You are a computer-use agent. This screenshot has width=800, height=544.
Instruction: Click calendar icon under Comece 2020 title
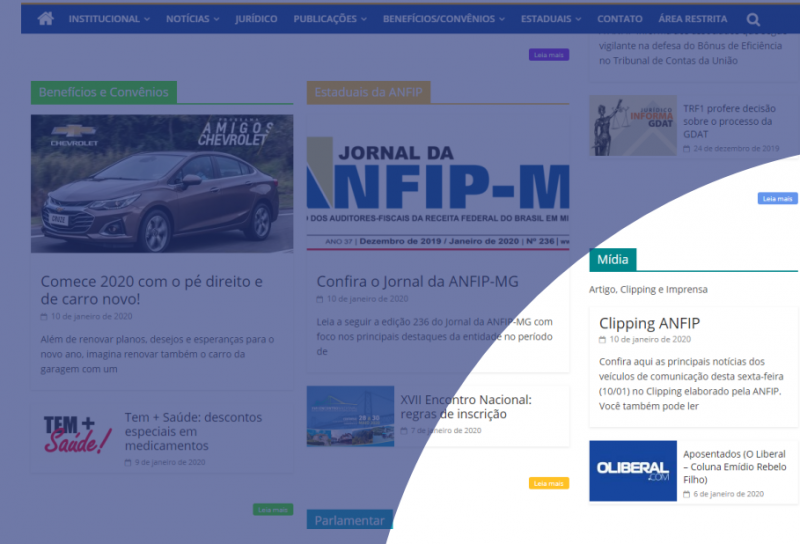click(x=44, y=317)
